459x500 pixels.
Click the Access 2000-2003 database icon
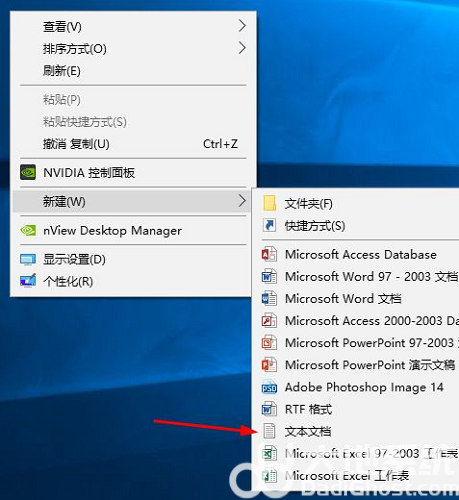pyautogui.click(x=269, y=321)
